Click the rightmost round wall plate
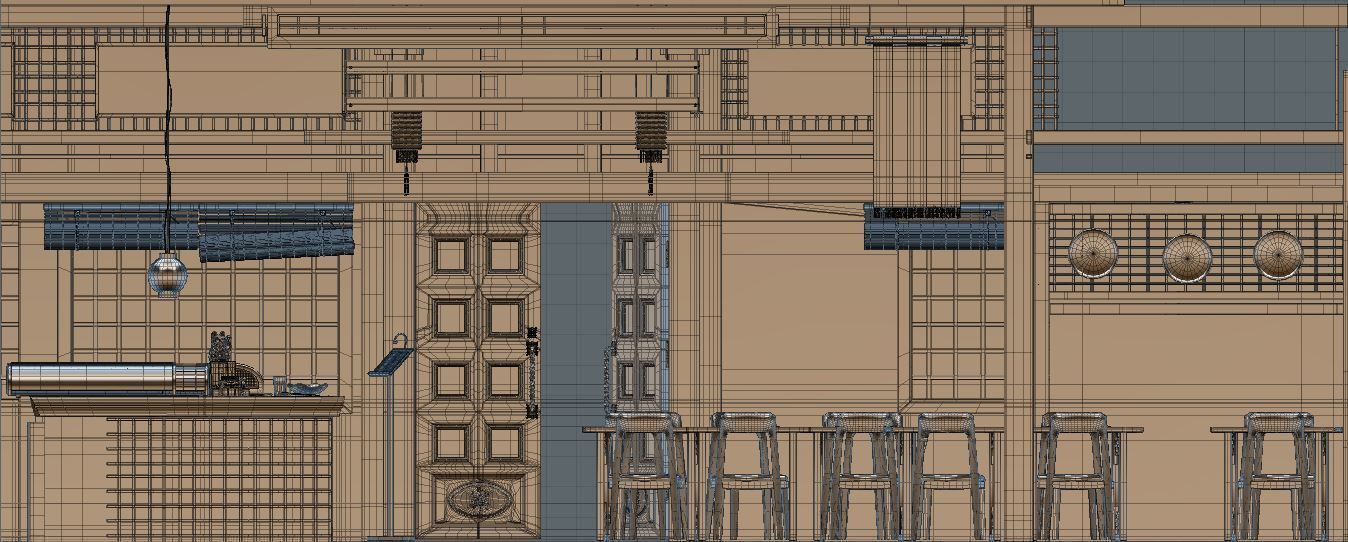The width and height of the screenshot is (1348, 542). click(1278, 255)
